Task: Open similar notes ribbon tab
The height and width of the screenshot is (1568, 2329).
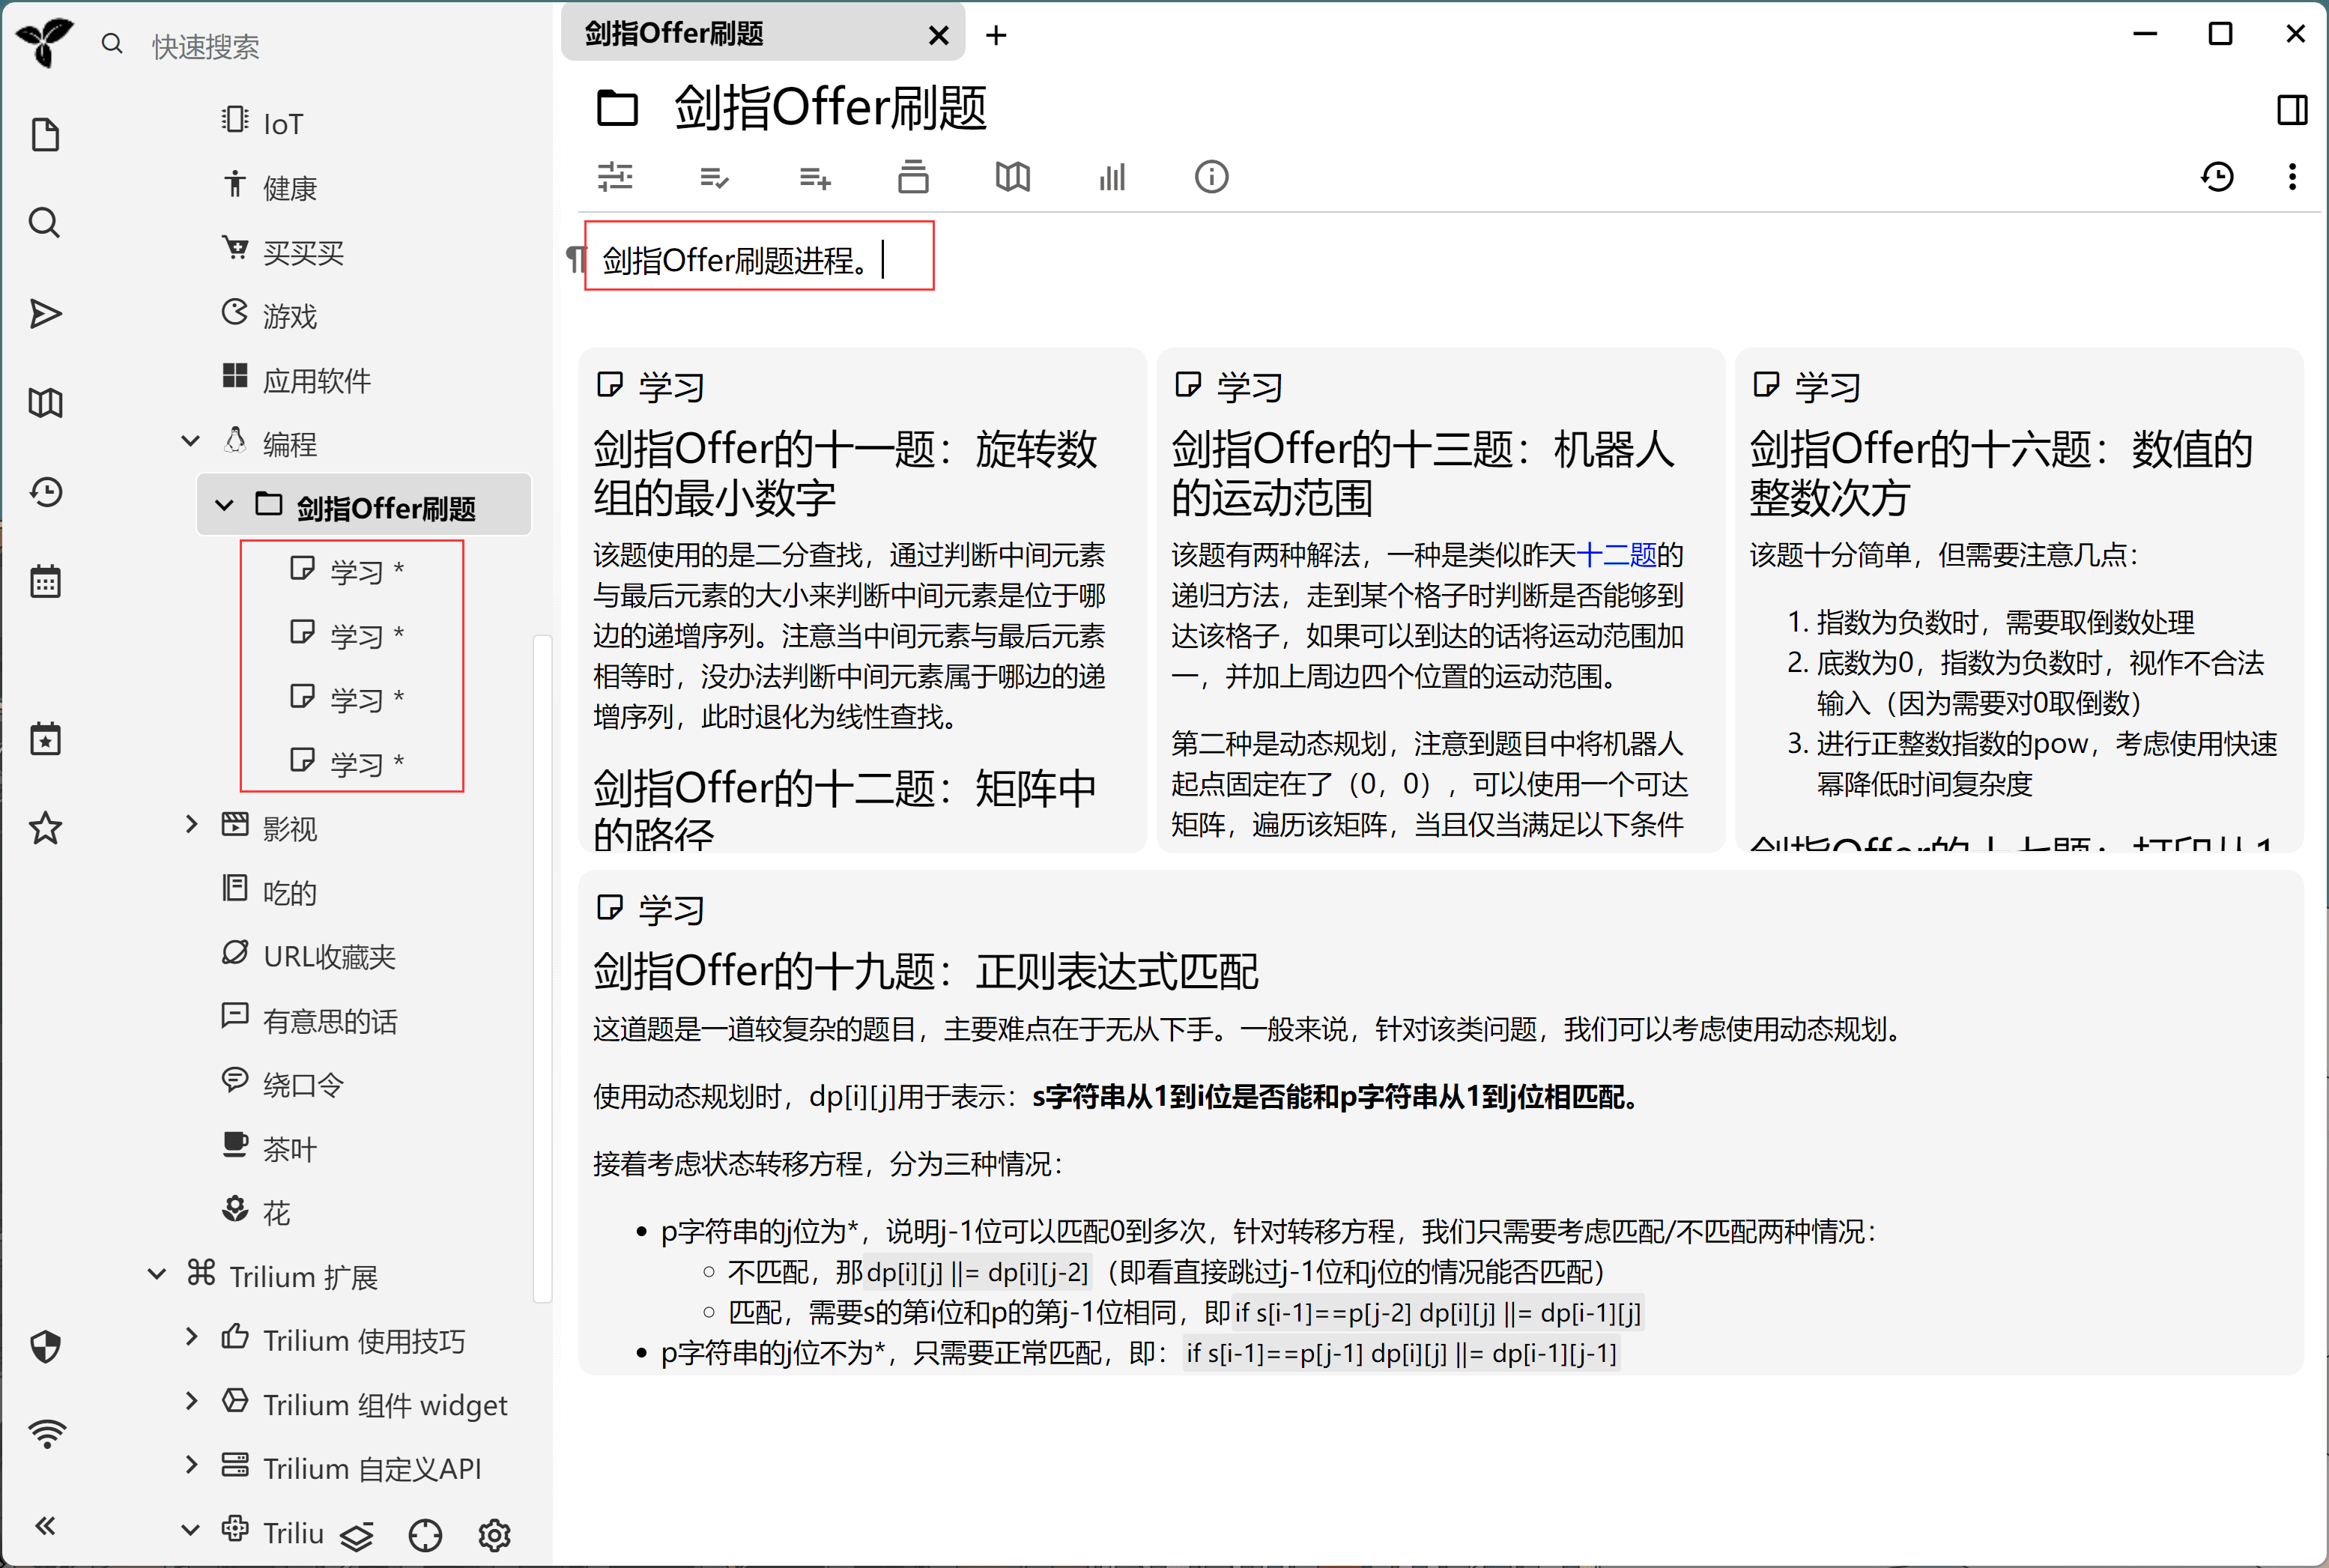Action: click(x=1112, y=177)
